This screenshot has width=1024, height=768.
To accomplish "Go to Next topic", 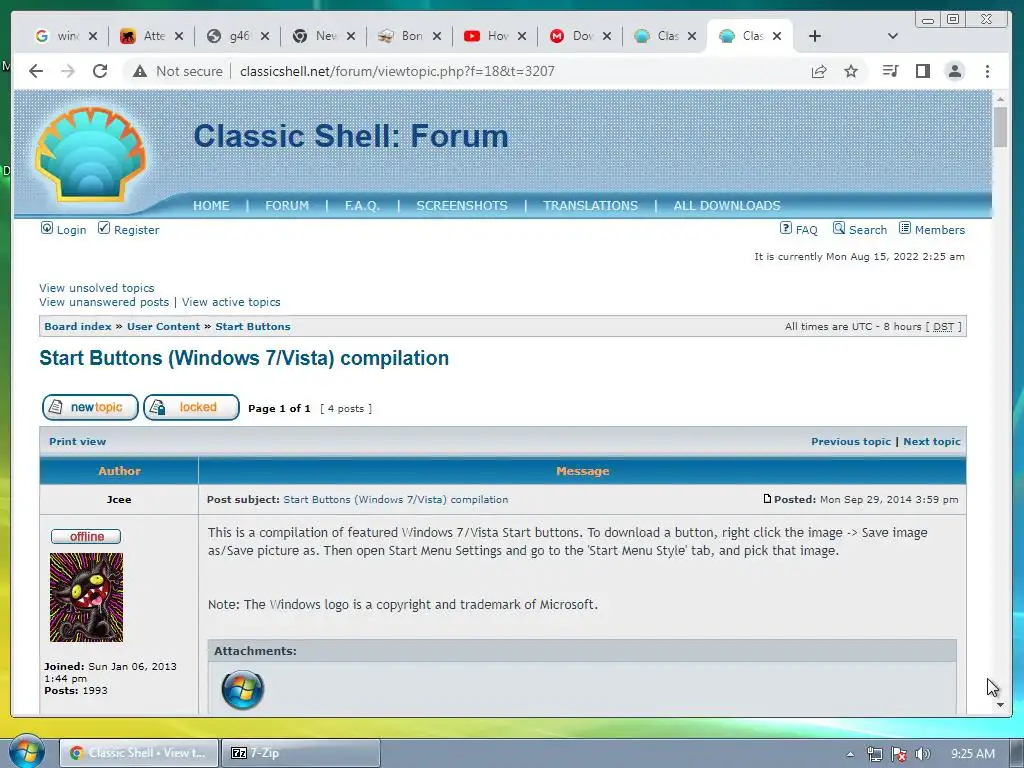I will [x=932, y=441].
